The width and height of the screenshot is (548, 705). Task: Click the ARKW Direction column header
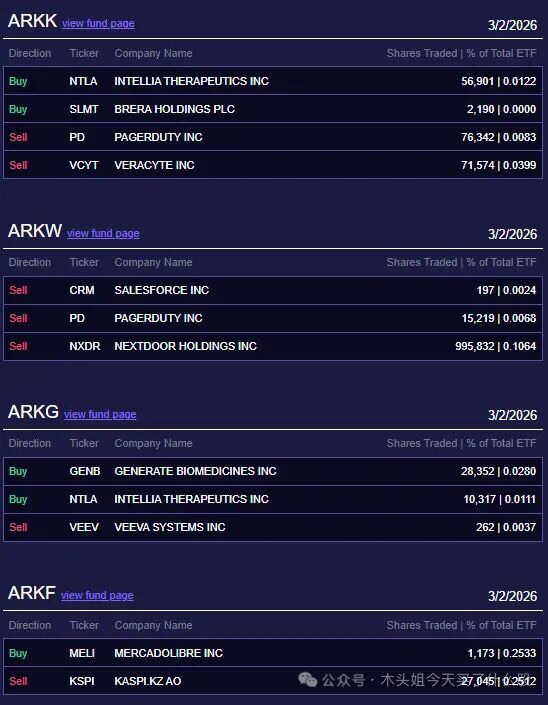pos(30,262)
